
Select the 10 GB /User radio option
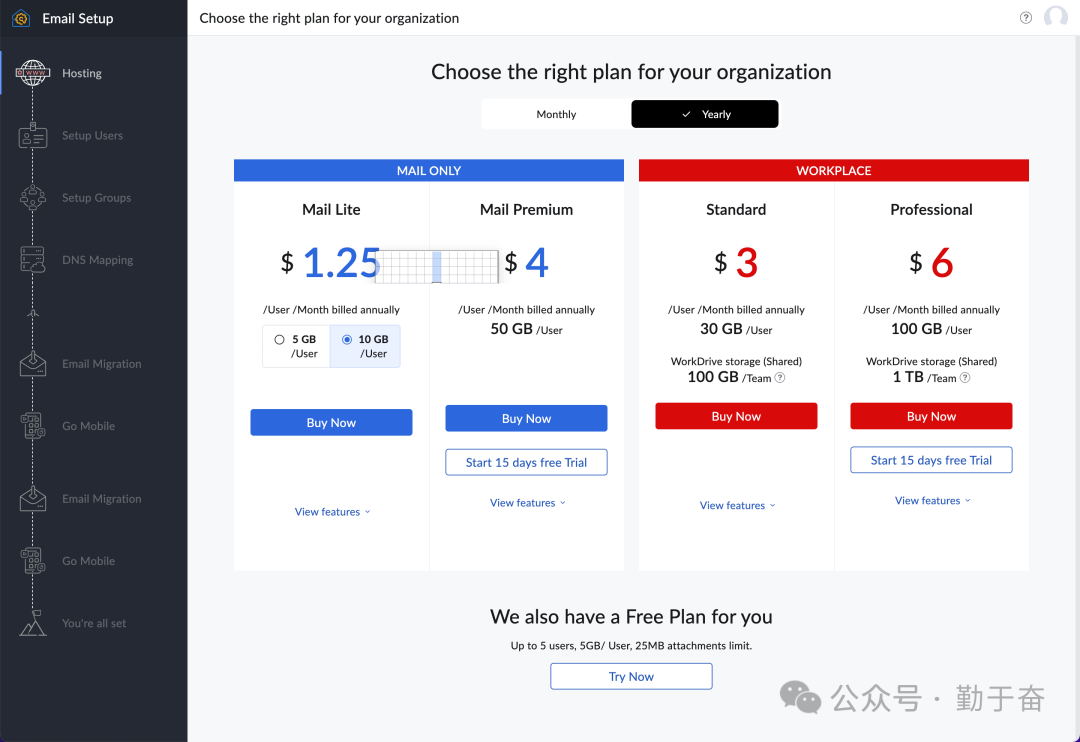pyautogui.click(x=347, y=340)
